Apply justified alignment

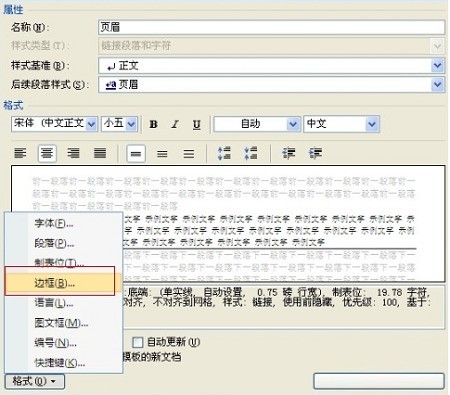100,154
